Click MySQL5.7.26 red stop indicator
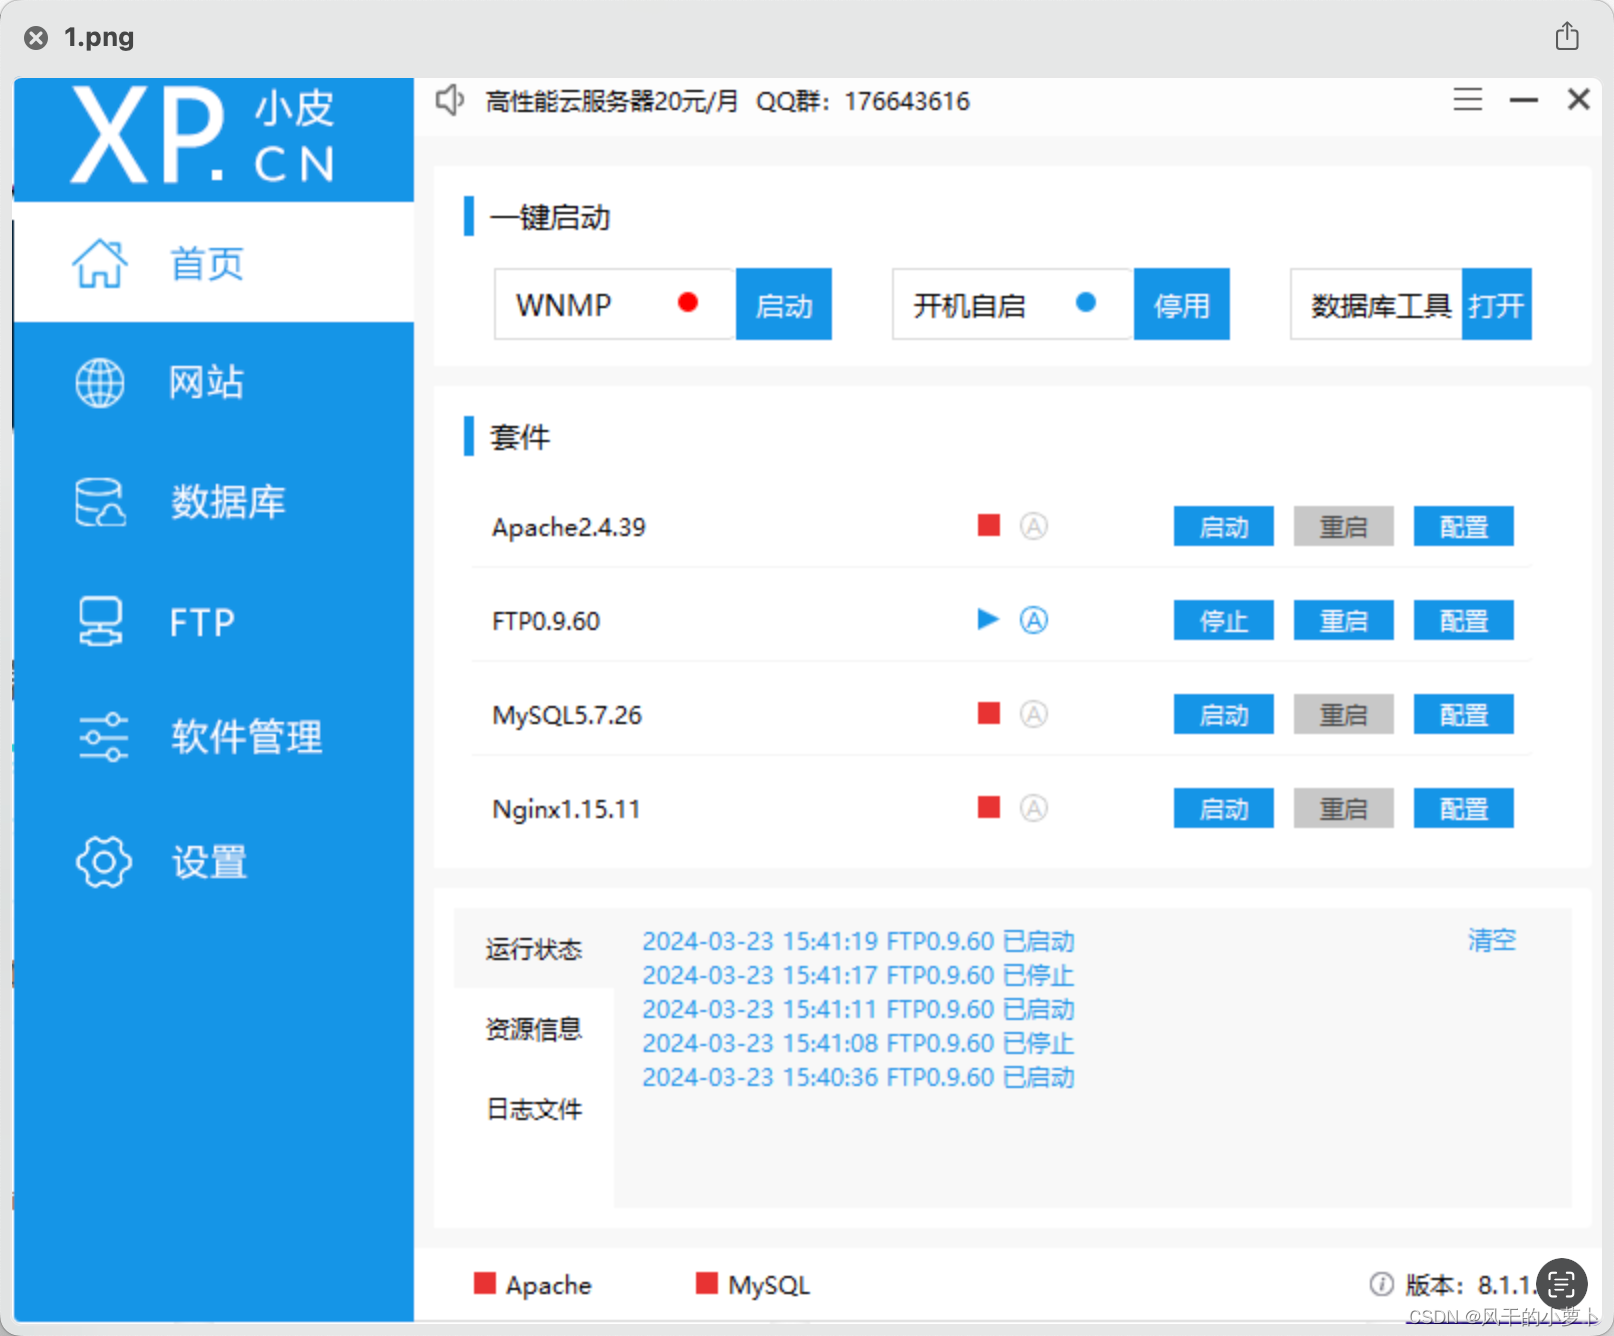1614x1336 pixels. [989, 713]
